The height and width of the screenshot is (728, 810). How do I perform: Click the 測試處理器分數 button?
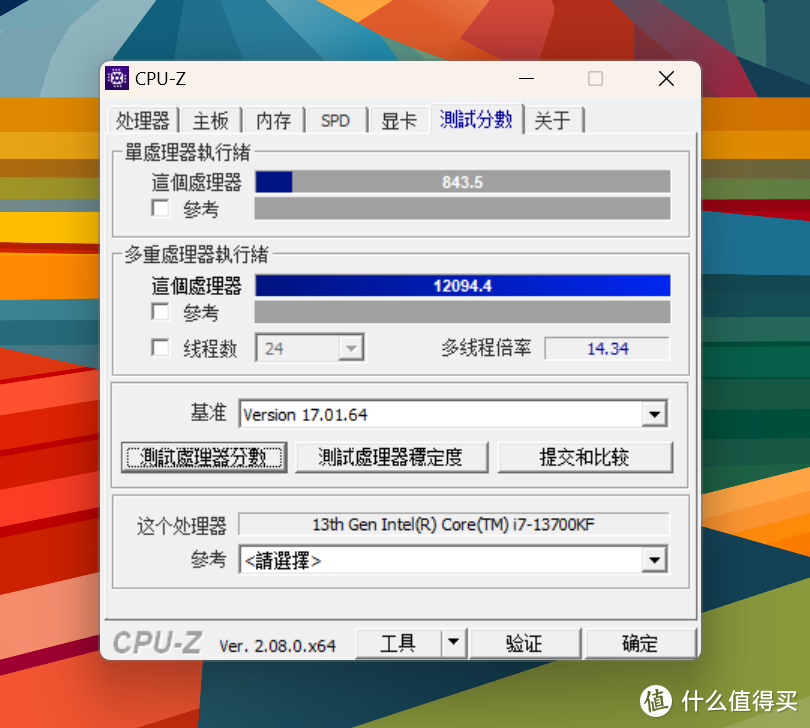click(x=205, y=457)
